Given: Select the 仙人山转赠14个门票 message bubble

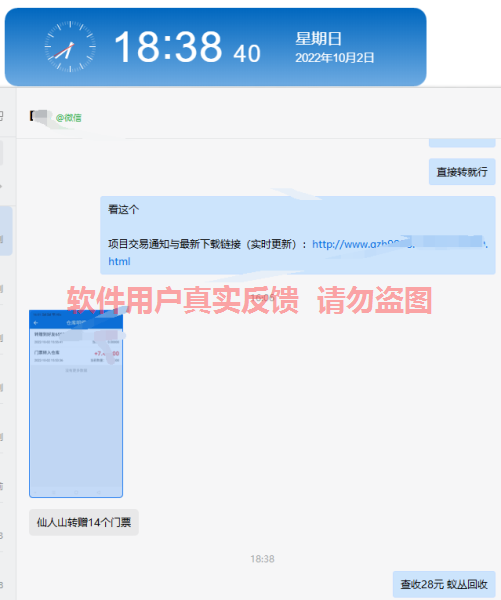Looking at the screenshot, I should coord(84,522).
